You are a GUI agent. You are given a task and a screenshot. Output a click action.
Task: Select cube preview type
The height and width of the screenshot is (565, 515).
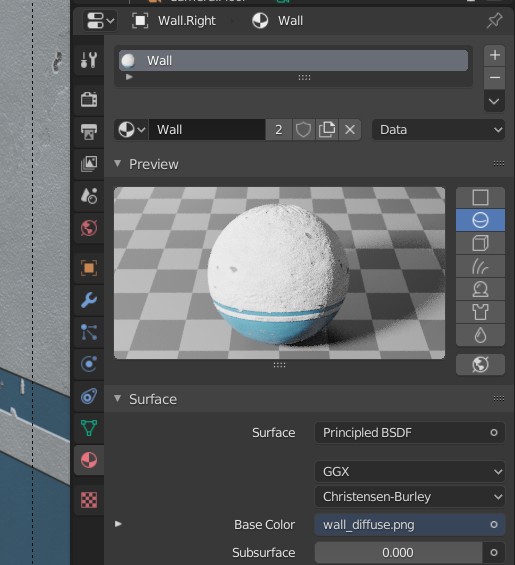(x=480, y=243)
